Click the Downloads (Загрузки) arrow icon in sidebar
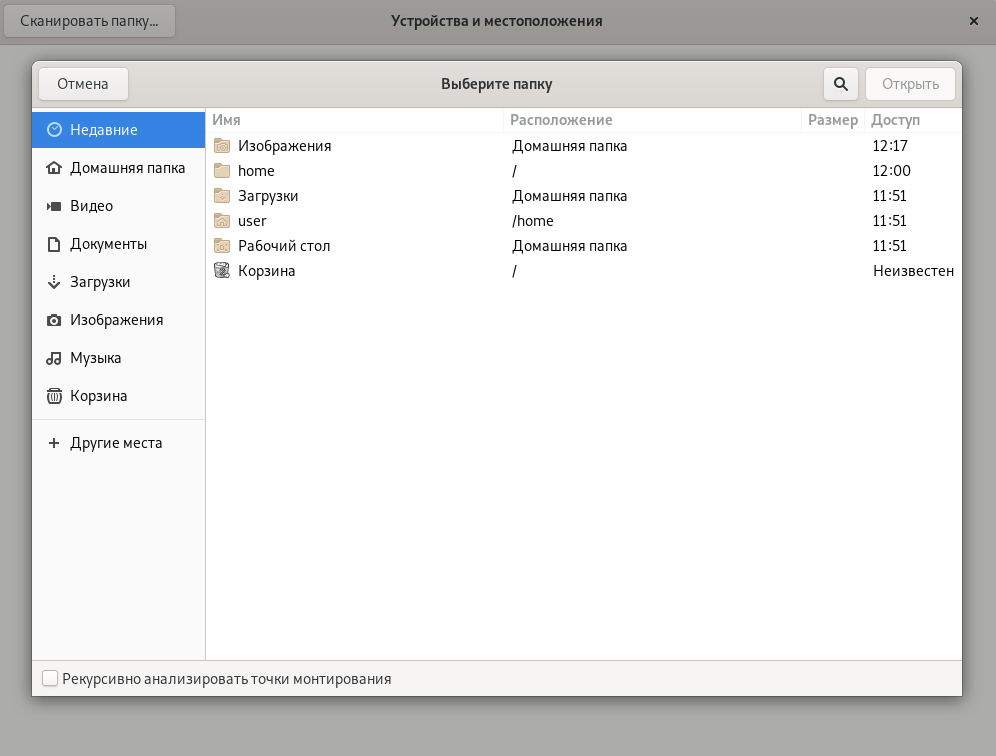The width and height of the screenshot is (996, 756). tap(54, 282)
